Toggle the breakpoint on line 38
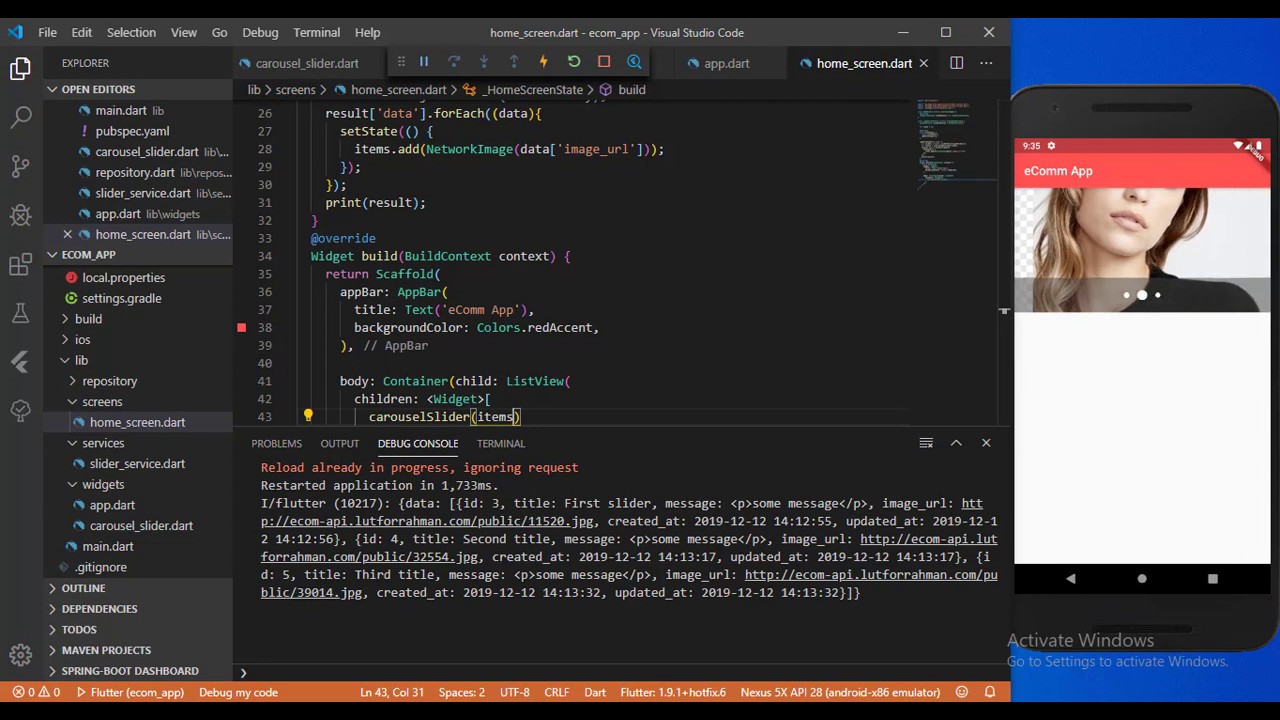This screenshot has width=1280, height=720. click(241, 328)
